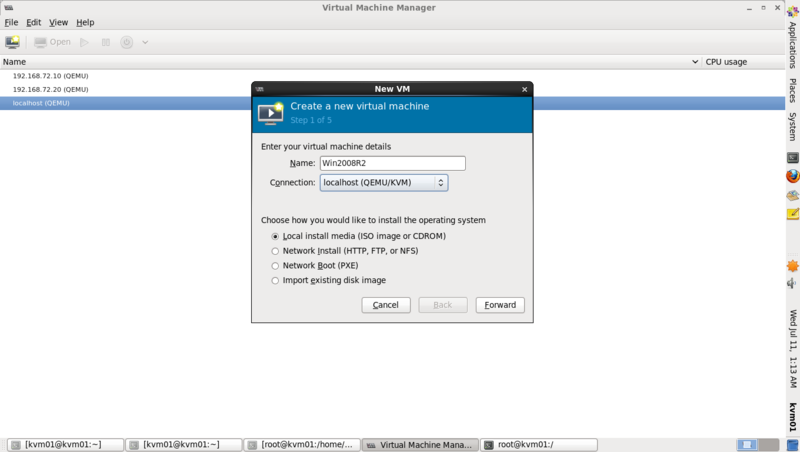Click the VM Name input field
The height and width of the screenshot is (452, 800).
click(x=392, y=163)
